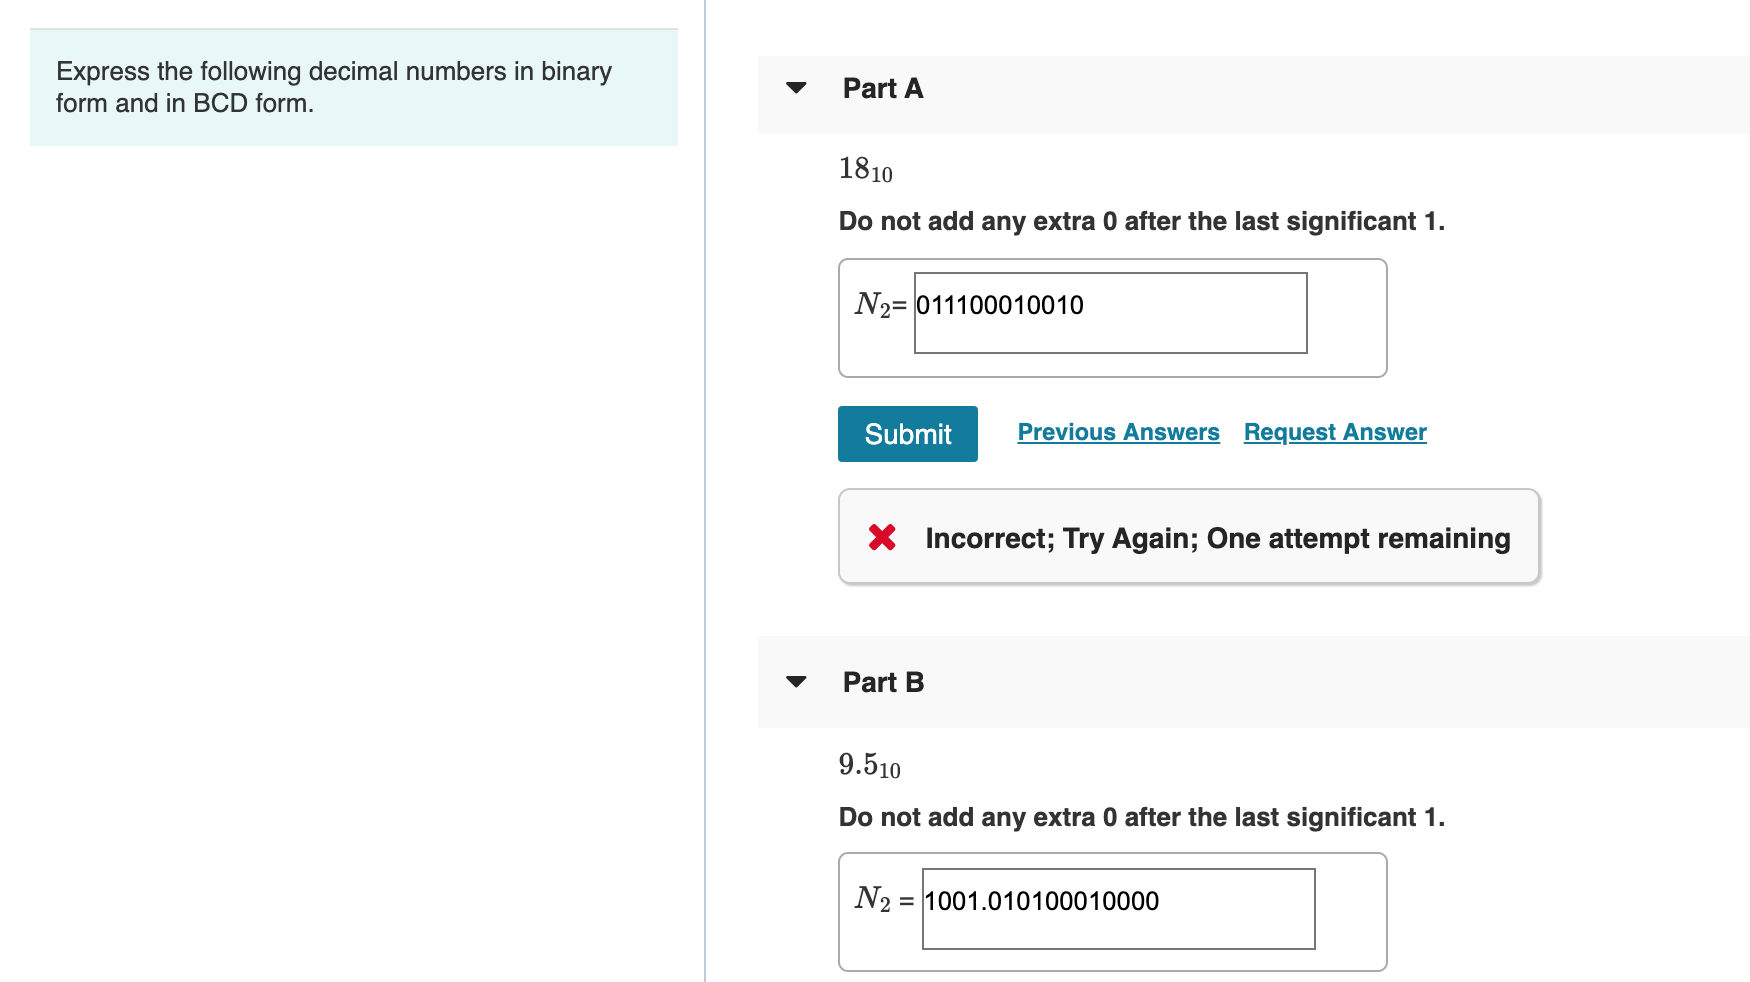Click inside the Part A N2 answer field

pyautogui.click(x=1110, y=313)
